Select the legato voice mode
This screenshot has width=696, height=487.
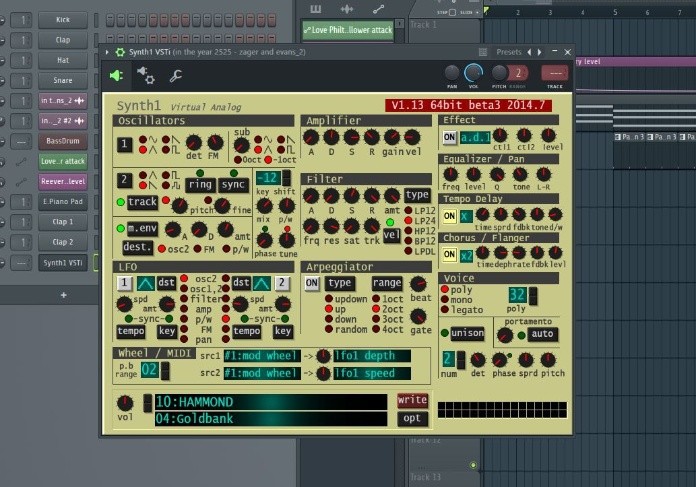click(x=445, y=310)
